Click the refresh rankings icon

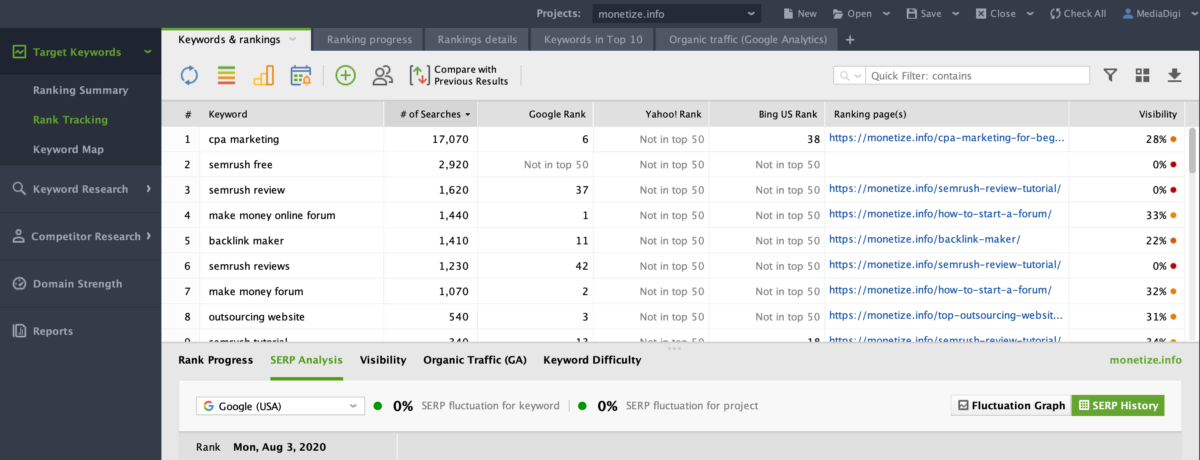point(189,75)
